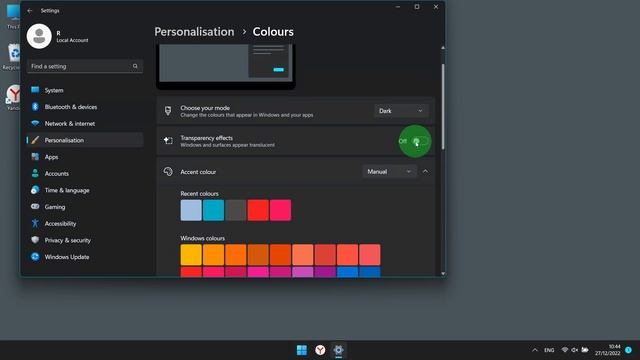Select the pink recent colour
640x360 pixels.
280,210
